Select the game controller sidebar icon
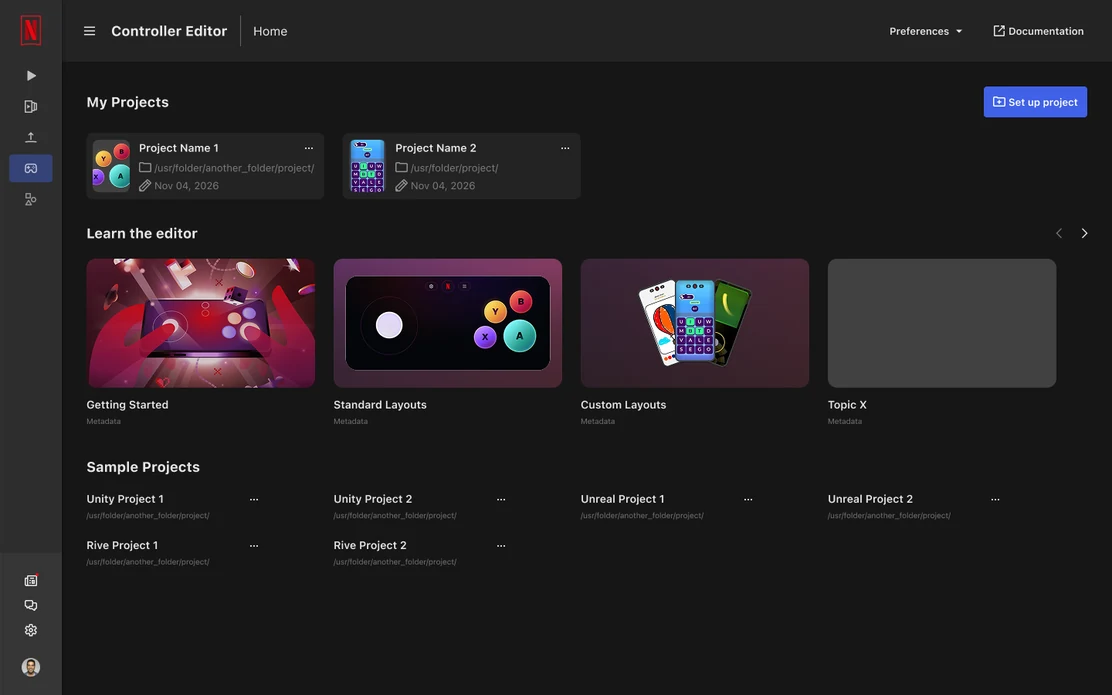Viewport: 1112px width, 695px height. coord(30,168)
